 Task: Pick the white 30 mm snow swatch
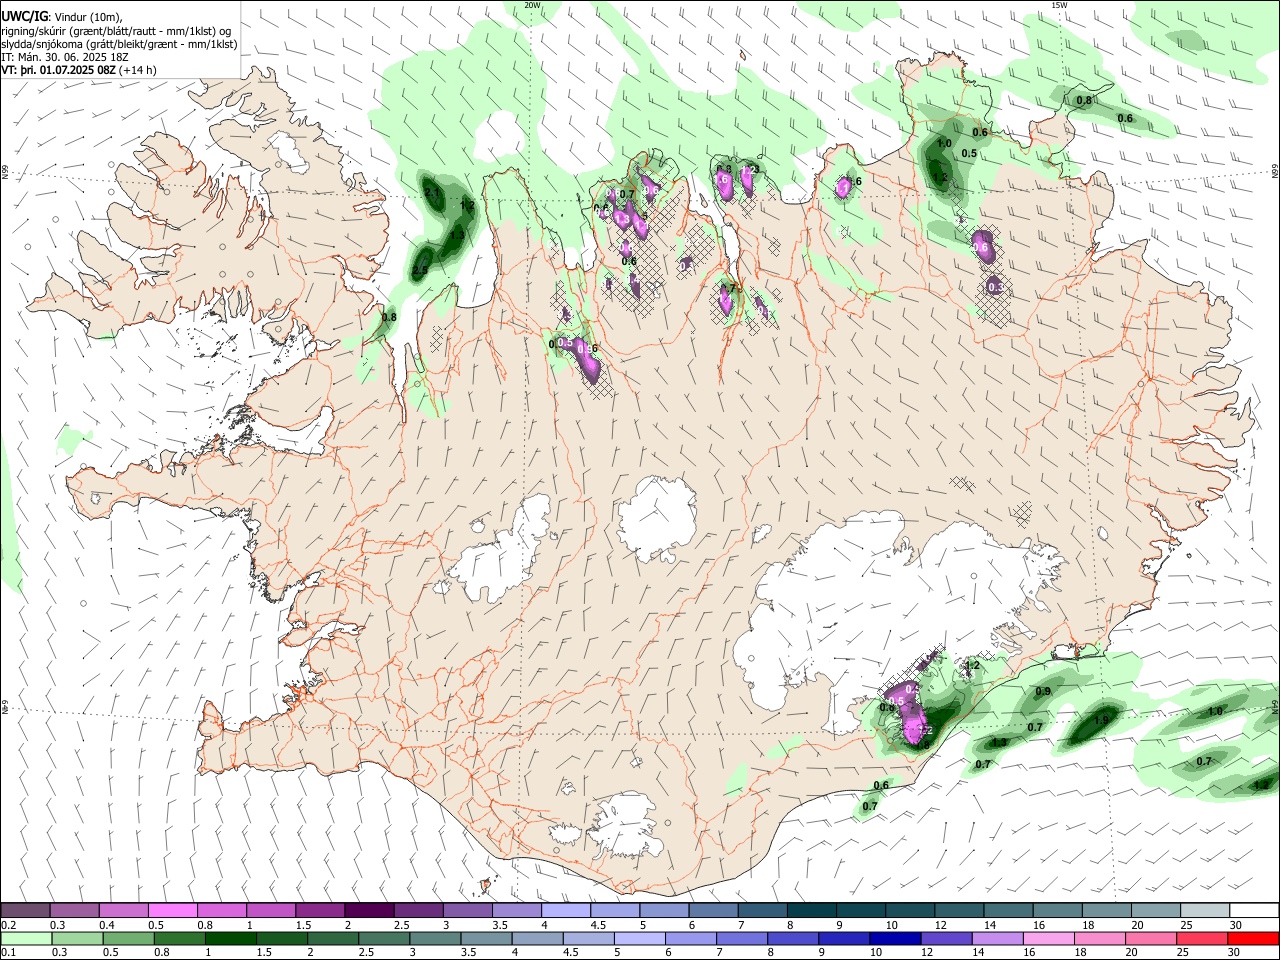[x=1254, y=911]
